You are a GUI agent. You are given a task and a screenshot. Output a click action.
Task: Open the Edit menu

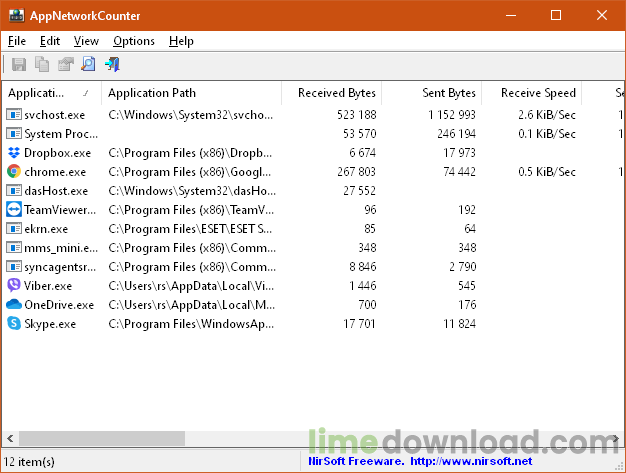50,41
